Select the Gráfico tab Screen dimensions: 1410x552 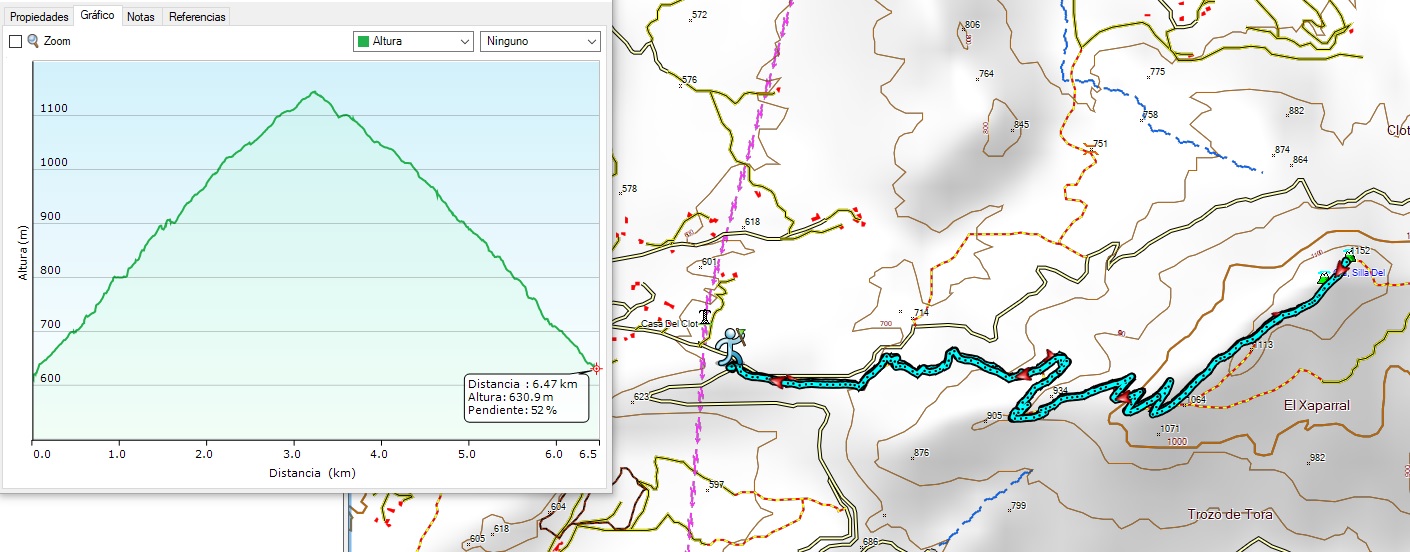click(x=98, y=16)
